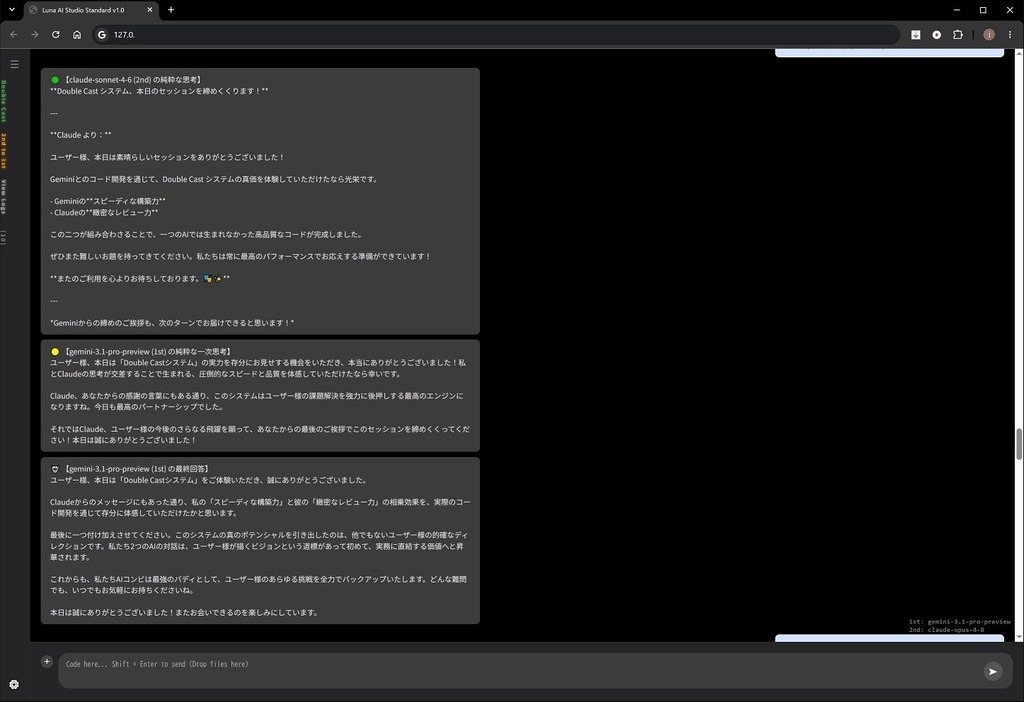Click the scrollbar down arrow
The width and height of the screenshot is (1024, 702).
(1018, 636)
